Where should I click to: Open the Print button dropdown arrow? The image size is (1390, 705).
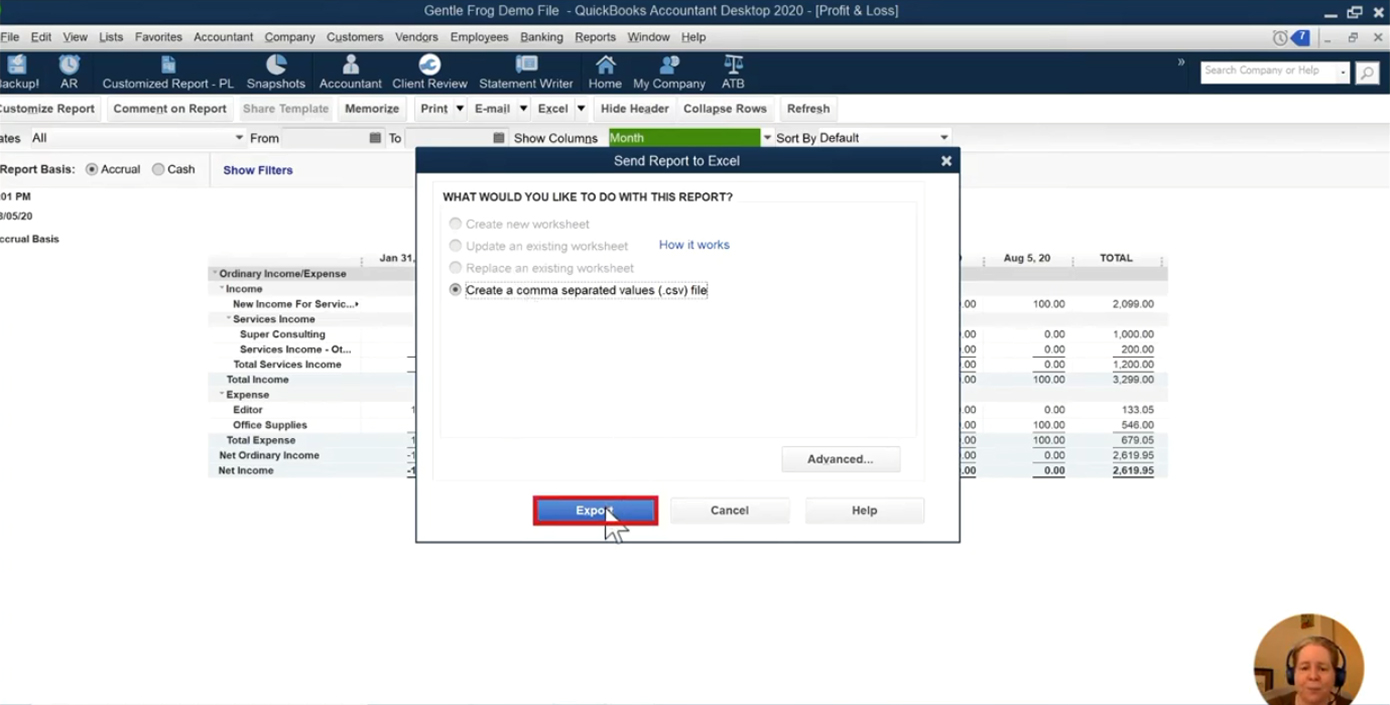pos(460,109)
